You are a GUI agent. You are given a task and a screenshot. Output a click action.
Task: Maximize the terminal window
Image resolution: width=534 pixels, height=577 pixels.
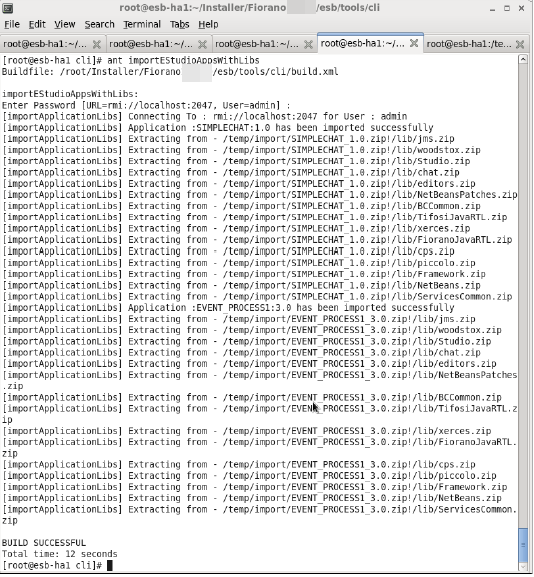click(507, 8)
